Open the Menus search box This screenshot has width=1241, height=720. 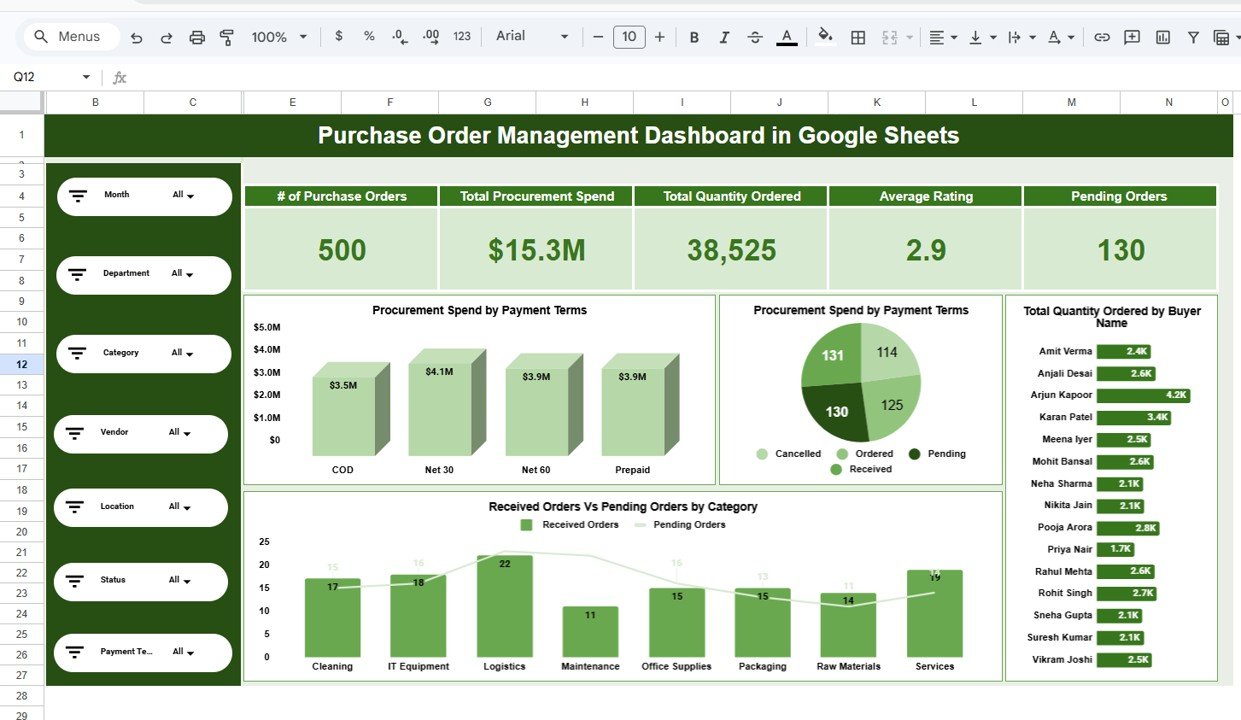68,37
